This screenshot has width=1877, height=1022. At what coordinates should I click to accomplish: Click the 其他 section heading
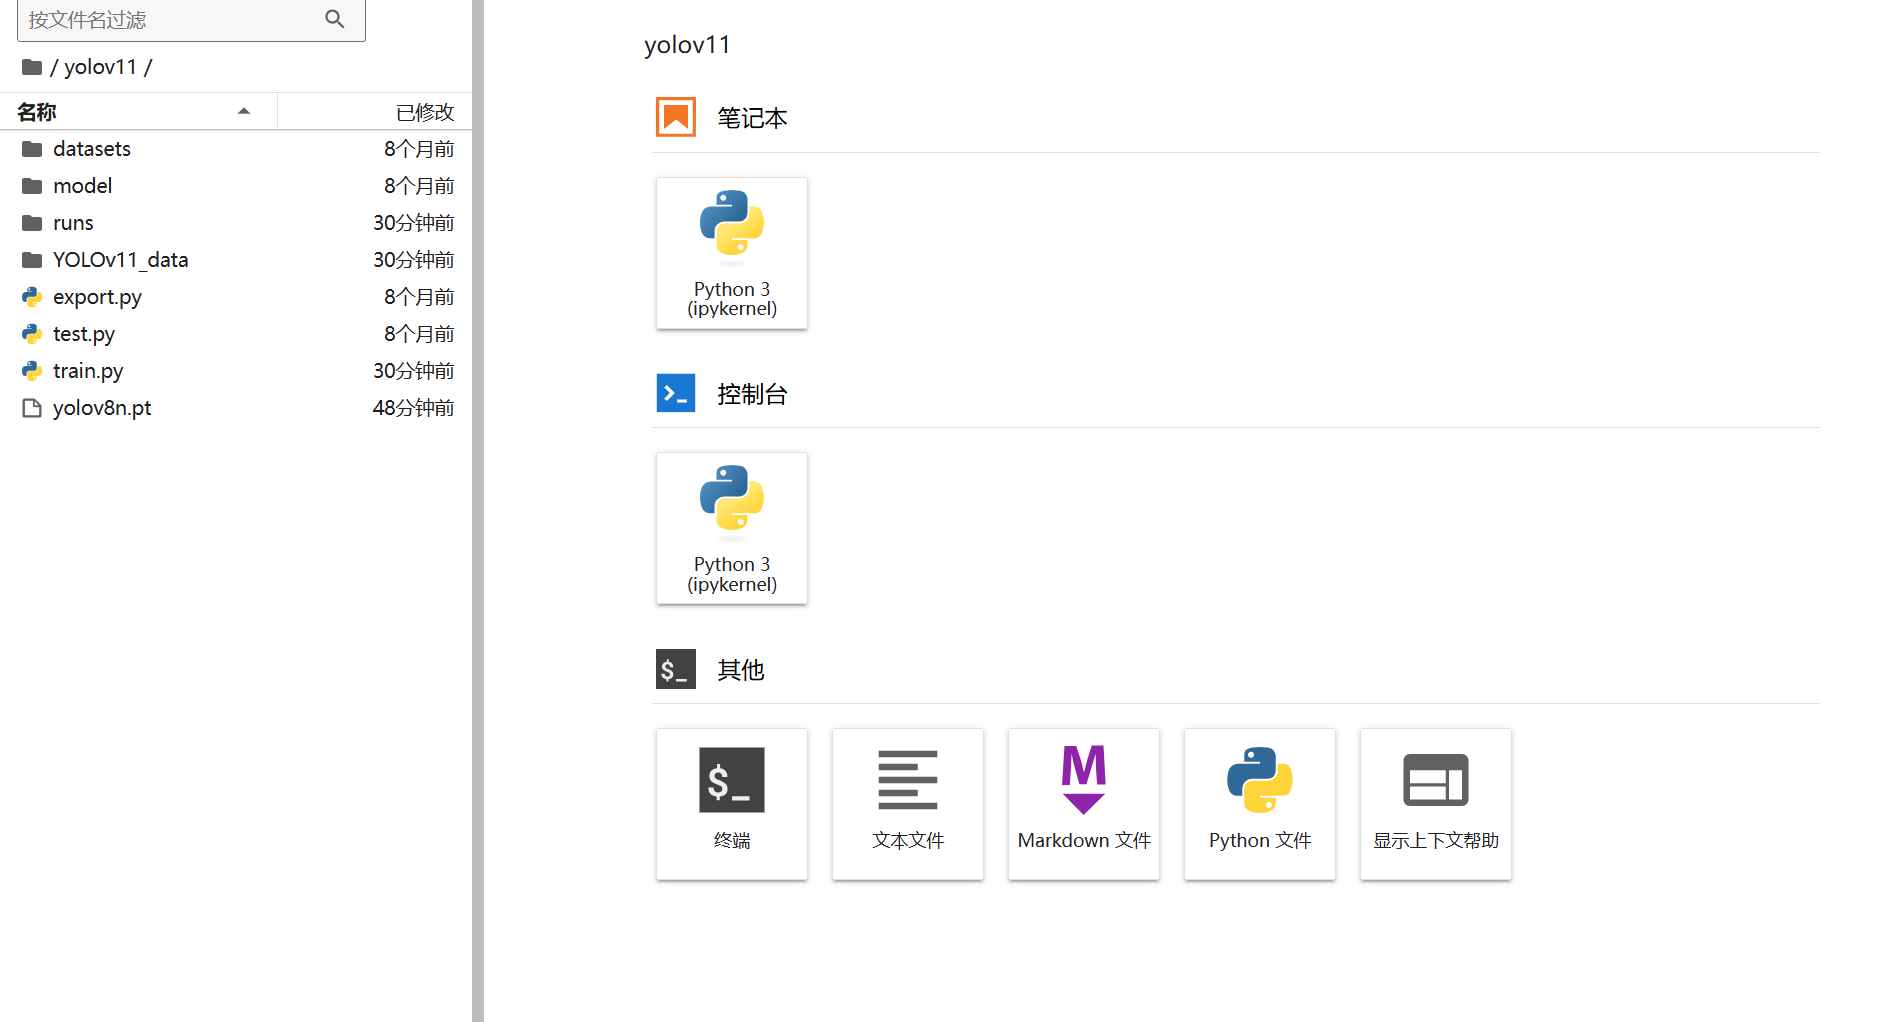741,670
